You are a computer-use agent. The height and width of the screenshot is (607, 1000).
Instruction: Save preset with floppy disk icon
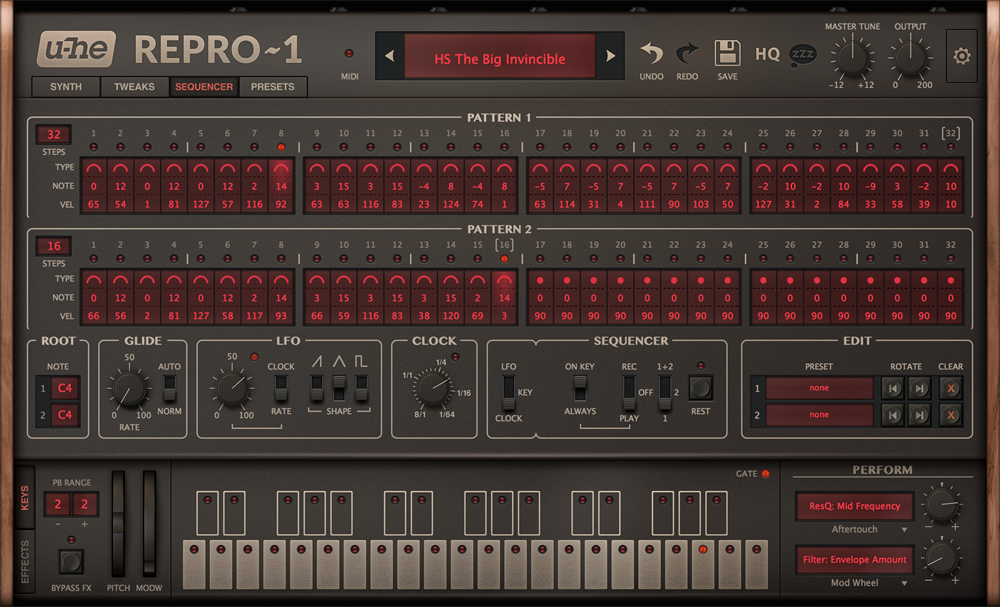pos(727,53)
